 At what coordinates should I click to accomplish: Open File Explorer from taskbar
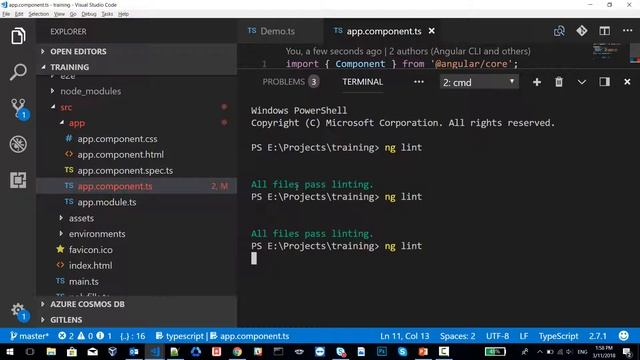coord(51,351)
